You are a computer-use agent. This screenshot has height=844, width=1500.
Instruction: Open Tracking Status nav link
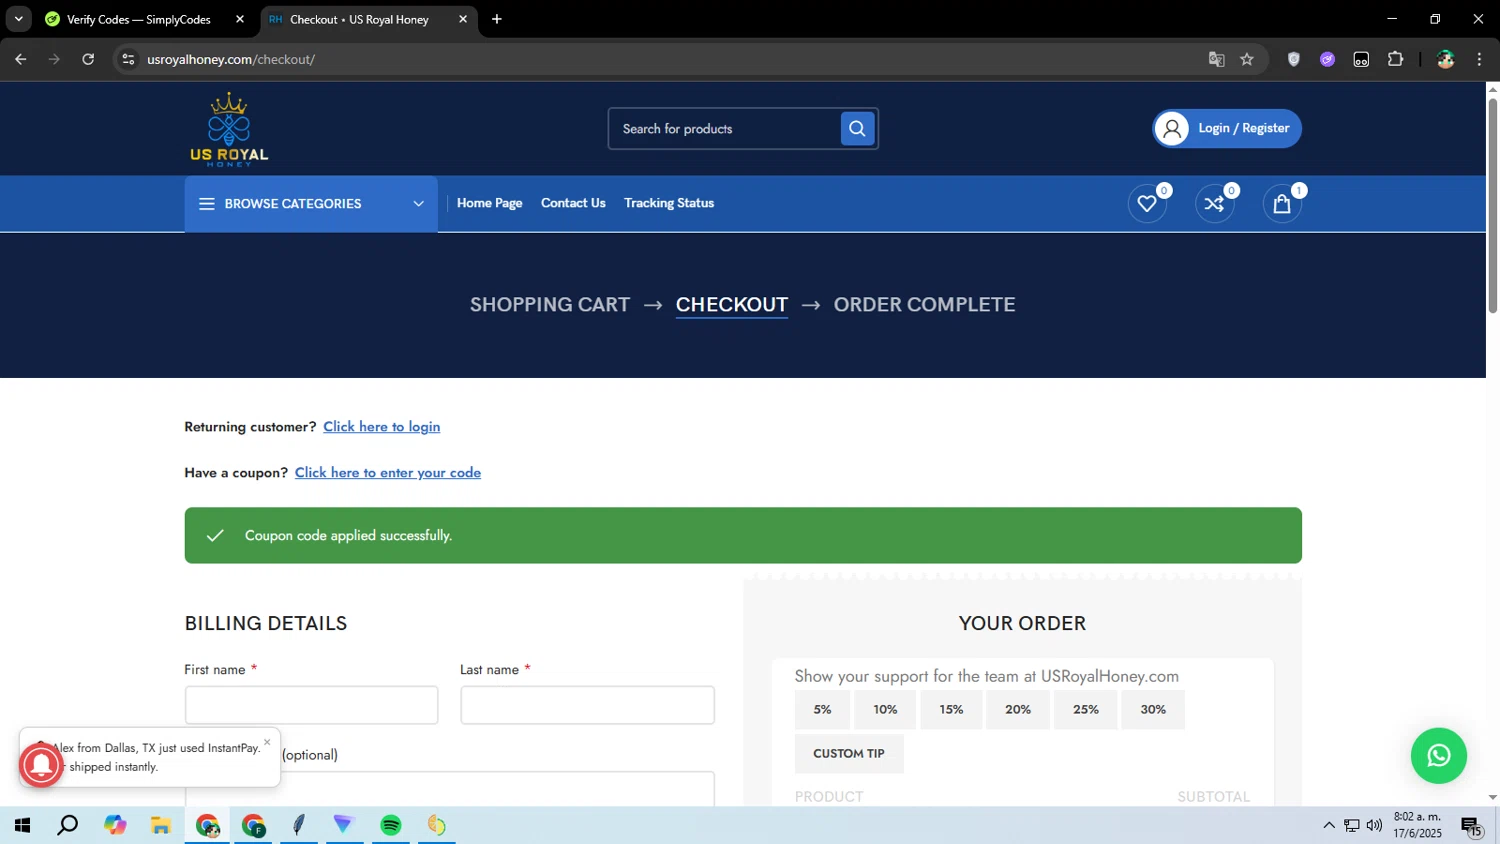[x=669, y=203]
